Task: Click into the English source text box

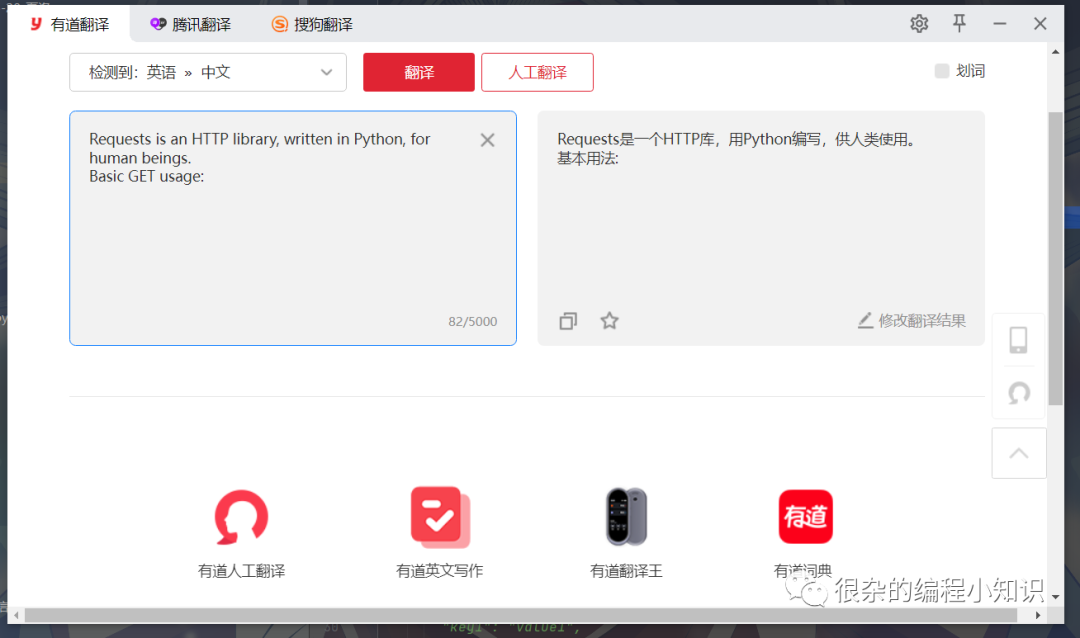Action: coord(293,228)
